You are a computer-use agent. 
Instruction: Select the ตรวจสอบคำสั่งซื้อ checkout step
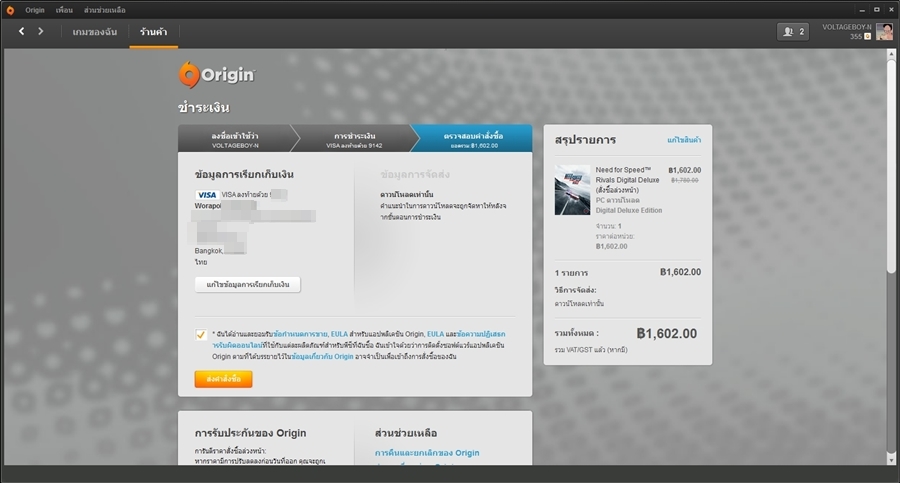[474, 138]
